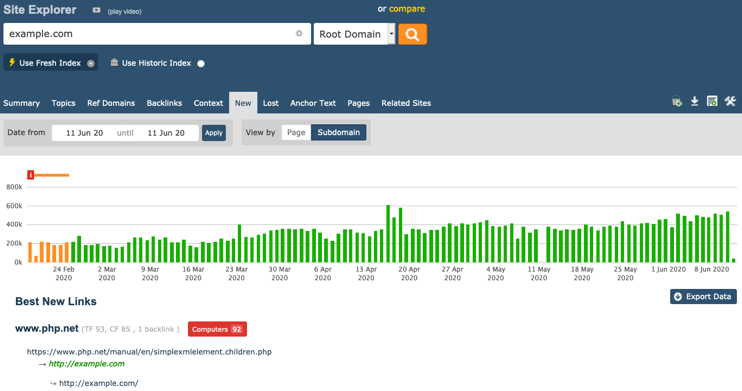The width and height of the screenshot is (742, 391).
Task: Click the 8 Jun 2020 axis label
Action: pos(712,269)
